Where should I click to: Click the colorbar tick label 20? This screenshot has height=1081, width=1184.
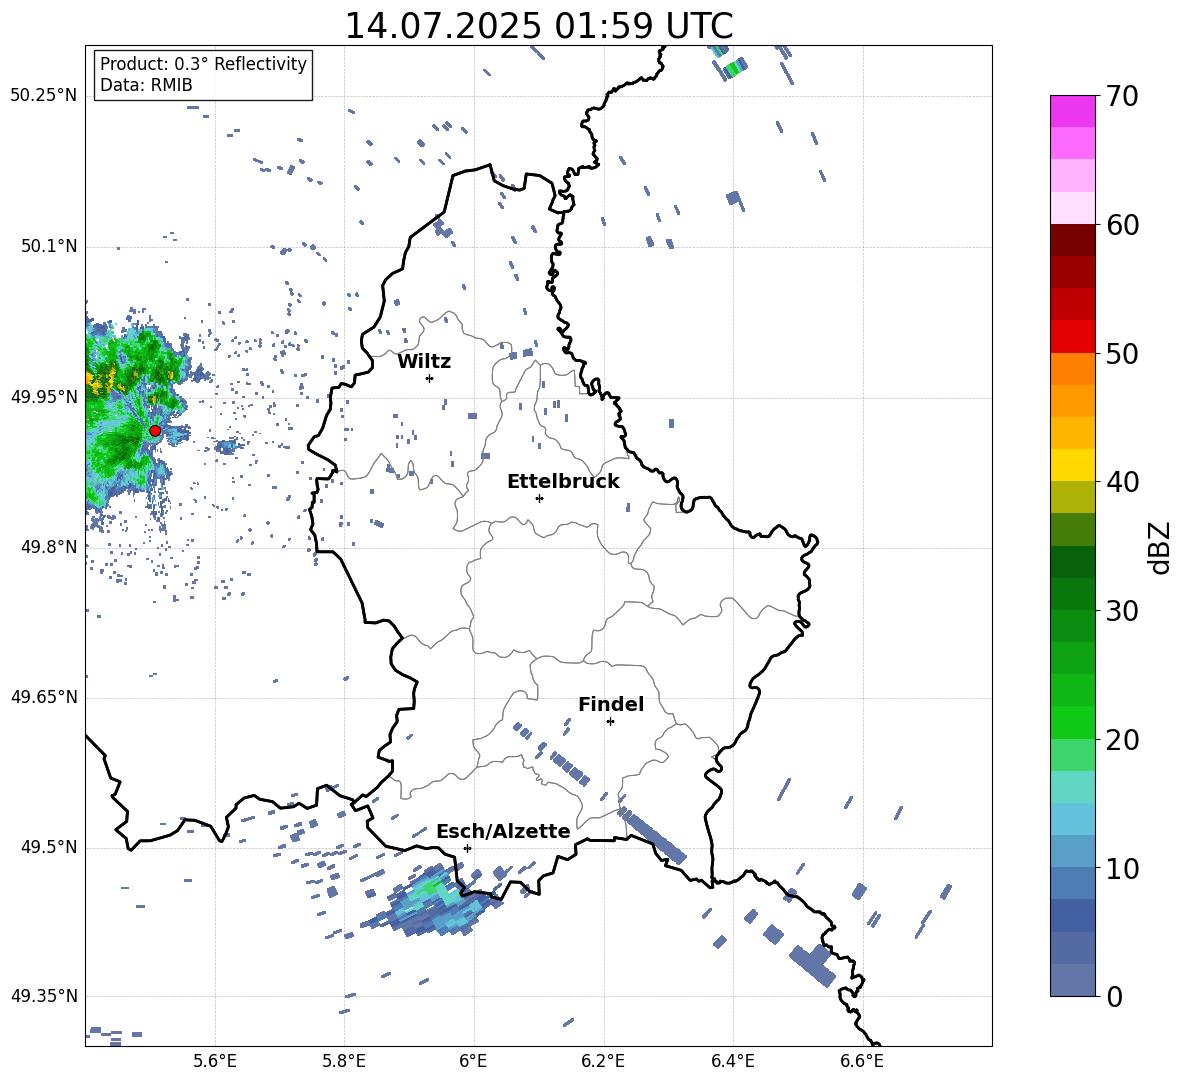tap(1122, 740)
